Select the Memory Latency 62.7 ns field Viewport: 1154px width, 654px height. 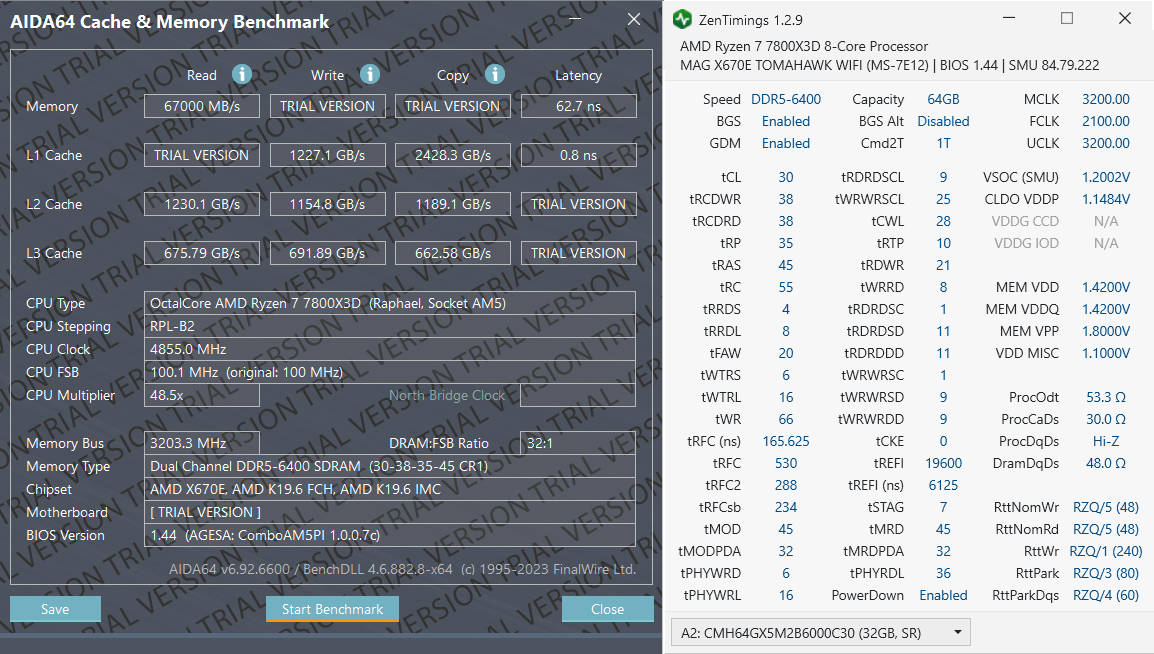578,106
